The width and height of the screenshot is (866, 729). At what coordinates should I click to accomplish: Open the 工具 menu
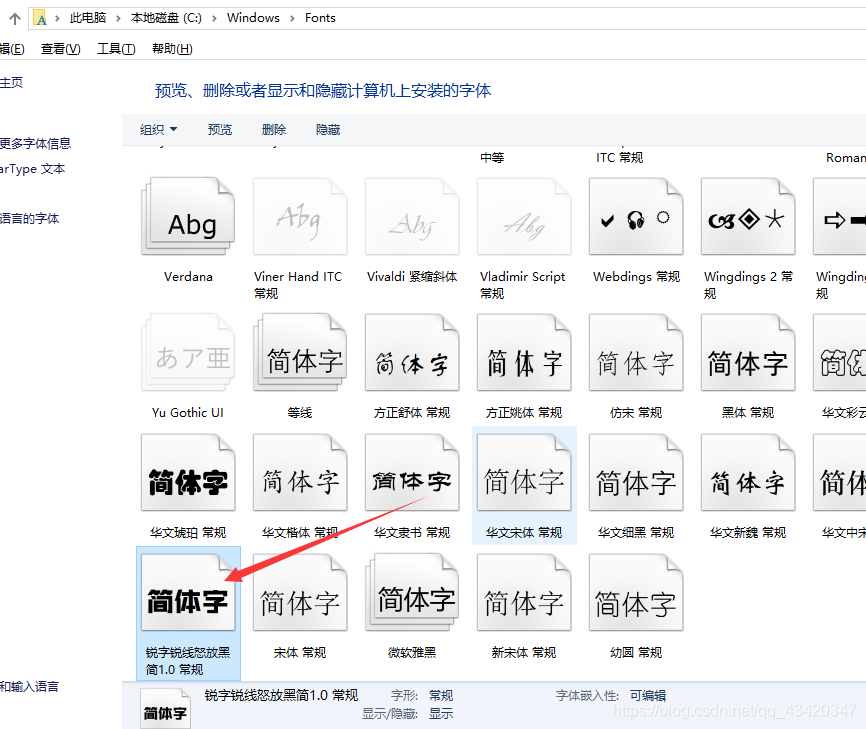coord(116,48)
